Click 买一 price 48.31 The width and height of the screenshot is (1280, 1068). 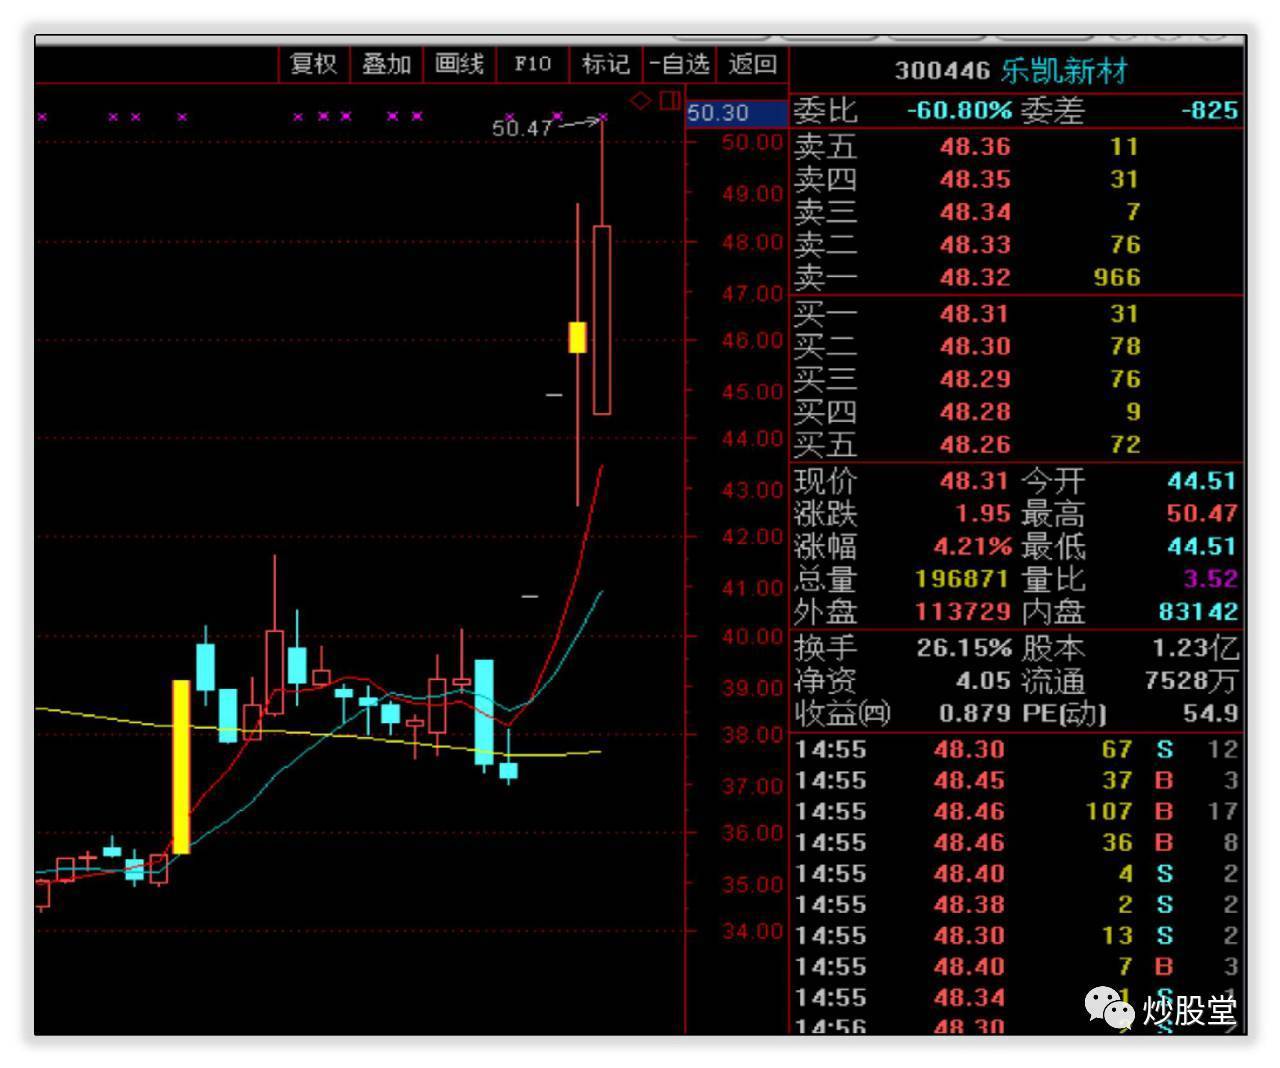click(975, 314)
